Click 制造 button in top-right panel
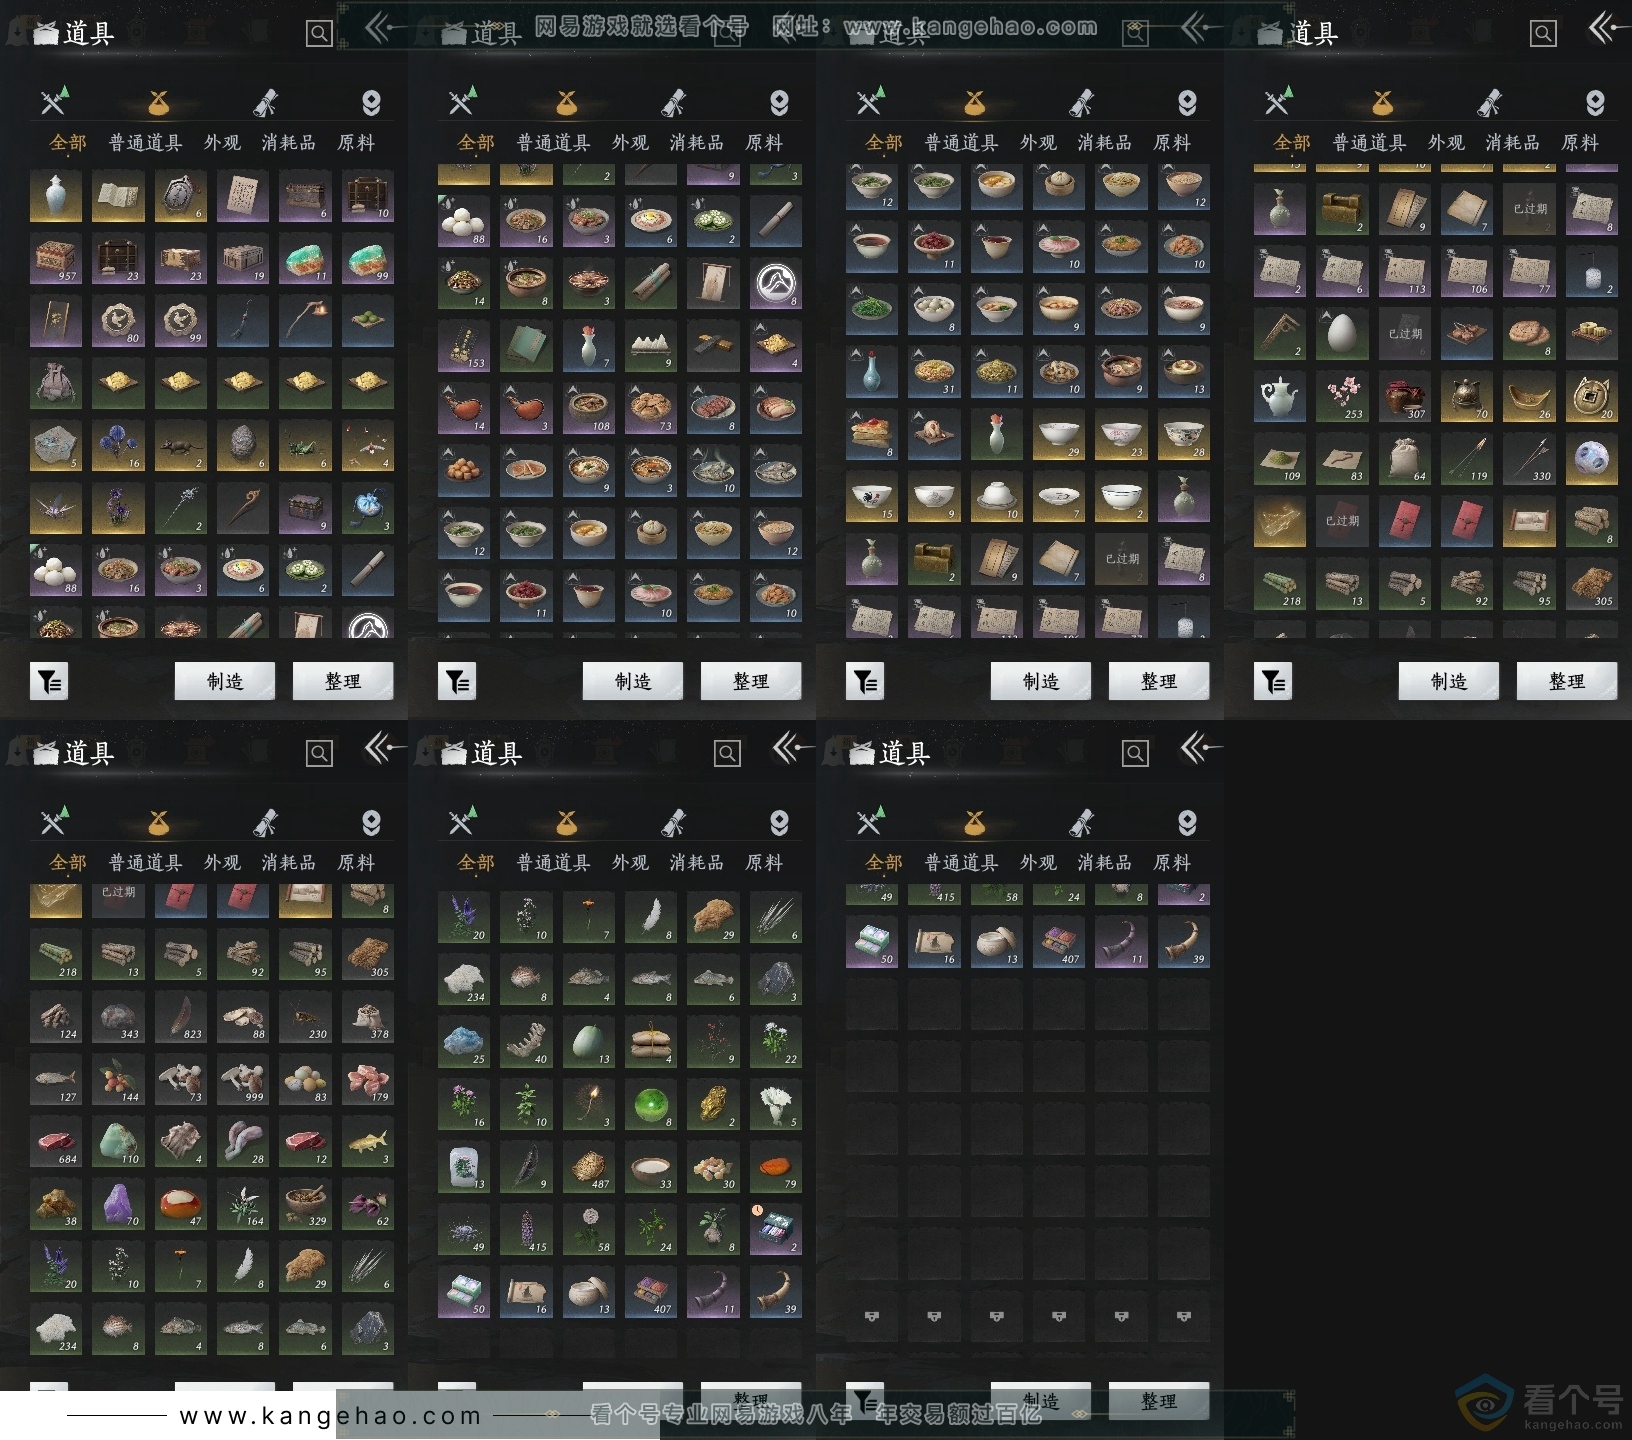The image size is (1632, 1440). (x=1449, y=681)
